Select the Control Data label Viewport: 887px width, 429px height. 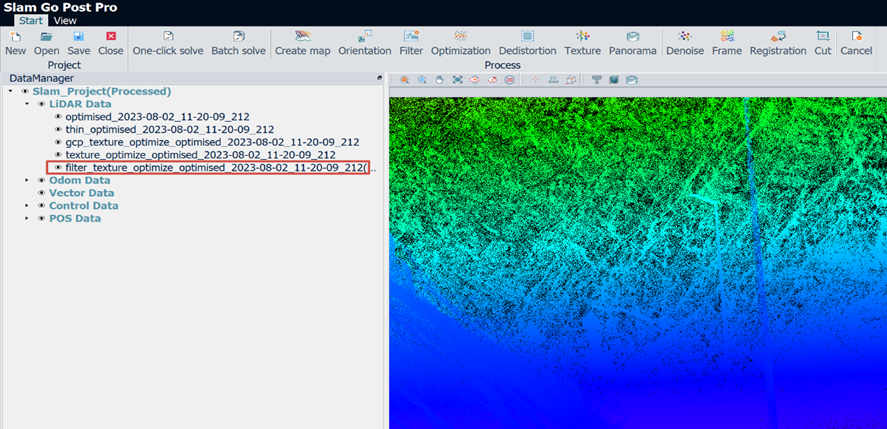tap(84, 205)
